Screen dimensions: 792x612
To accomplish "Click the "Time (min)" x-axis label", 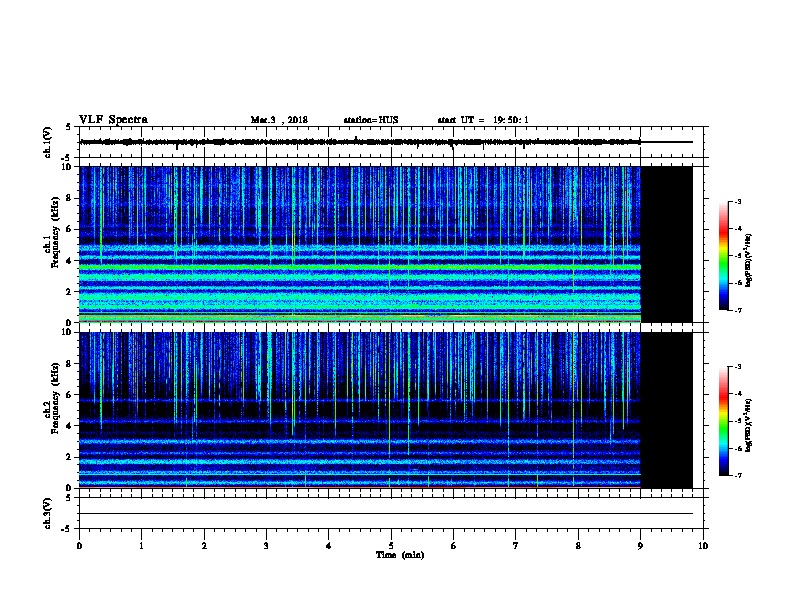I will [x=400, y=555].
